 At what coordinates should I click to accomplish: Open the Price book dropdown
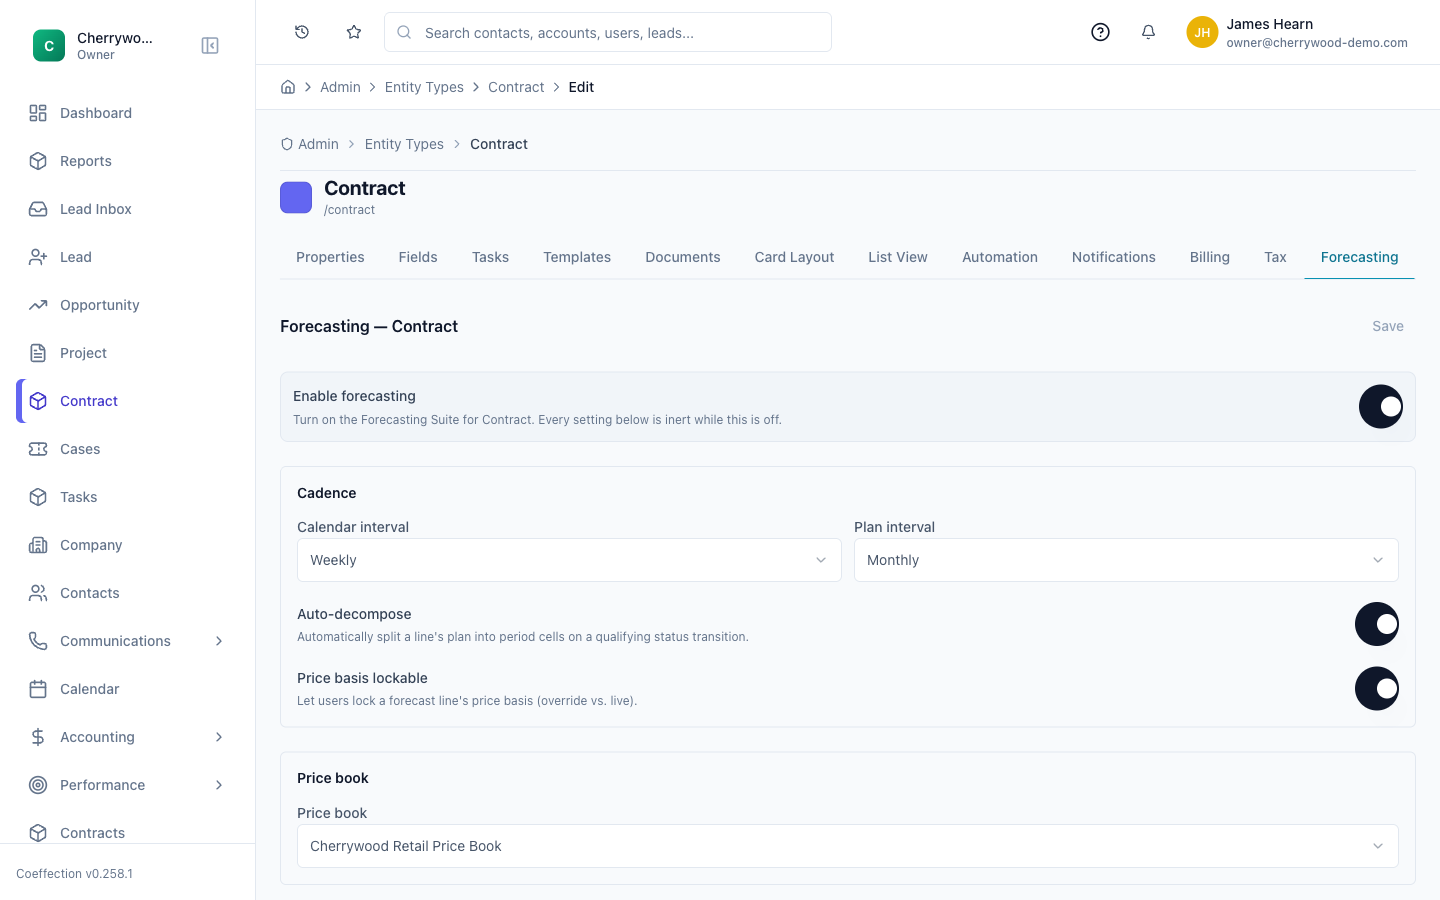tap(848, 846)
